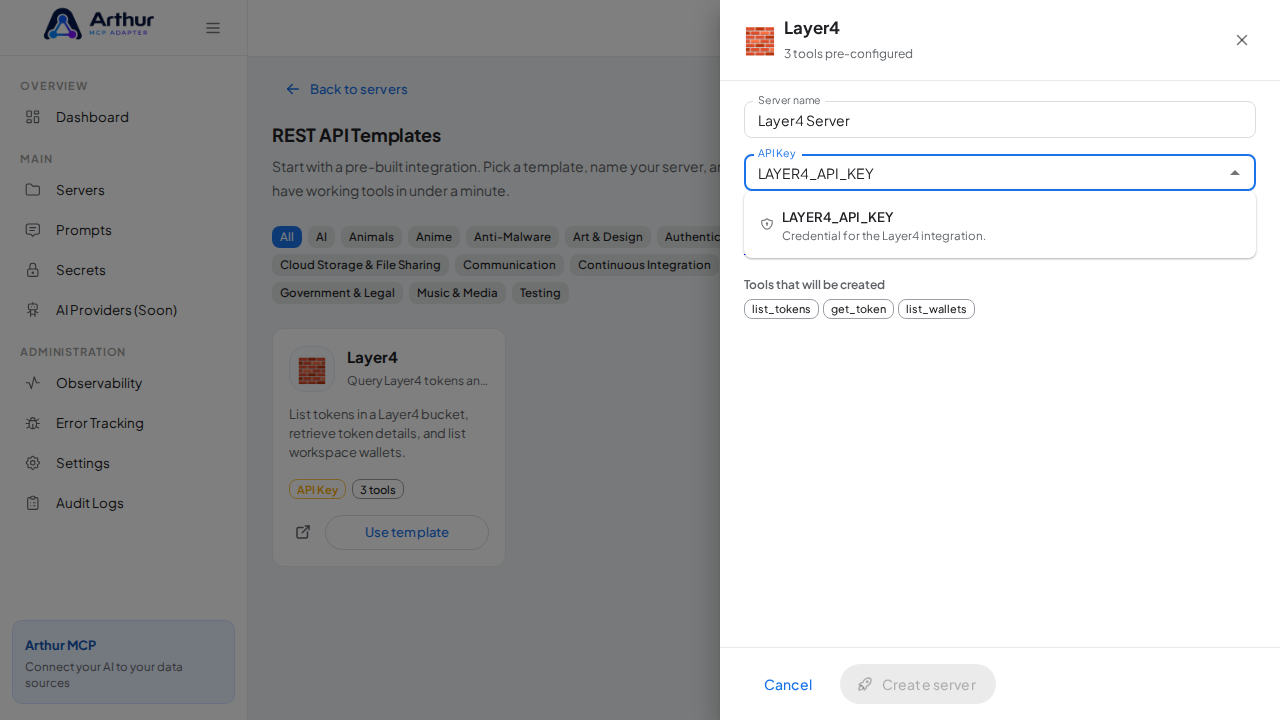1280x720 pixels.
Task: Filter templates by Communication
Action: tap(509, 265)
